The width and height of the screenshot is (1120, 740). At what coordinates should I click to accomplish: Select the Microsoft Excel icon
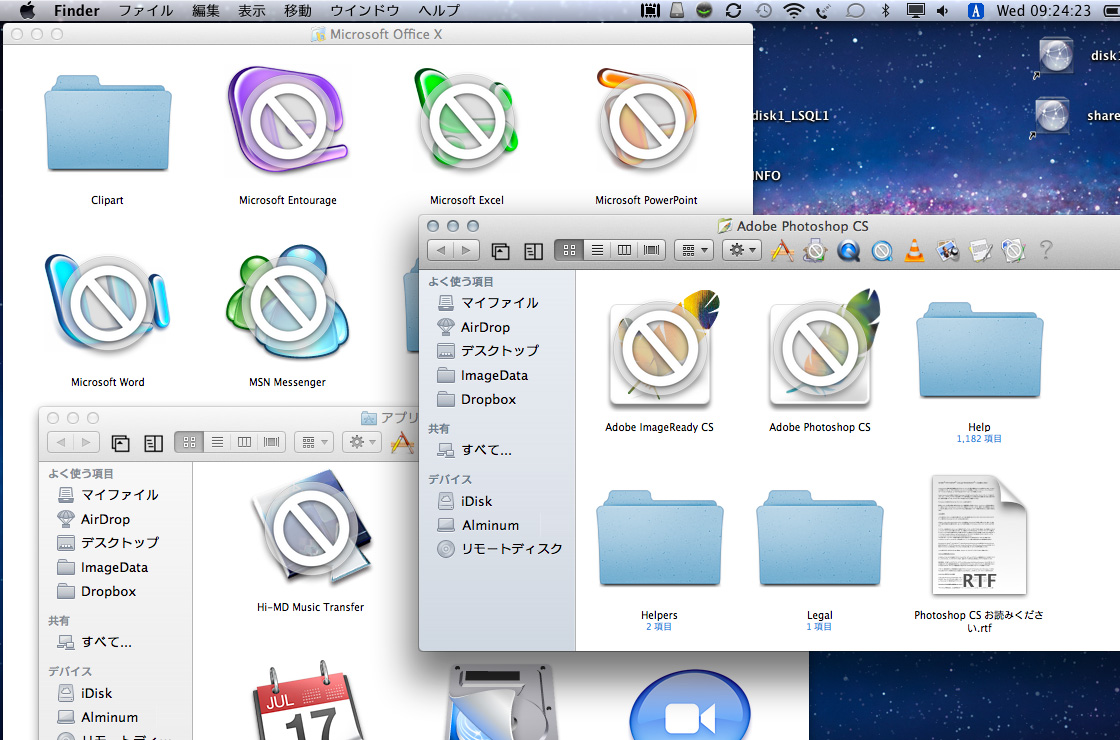click(467, 120)
